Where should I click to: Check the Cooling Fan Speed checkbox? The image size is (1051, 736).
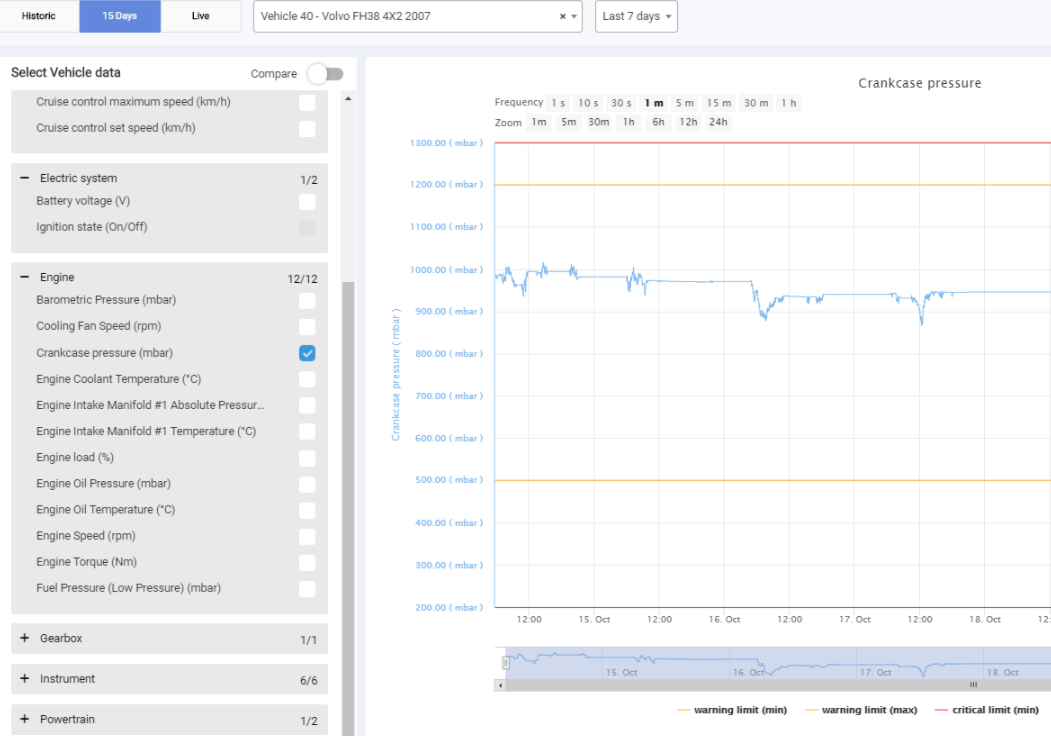(307, 327)
